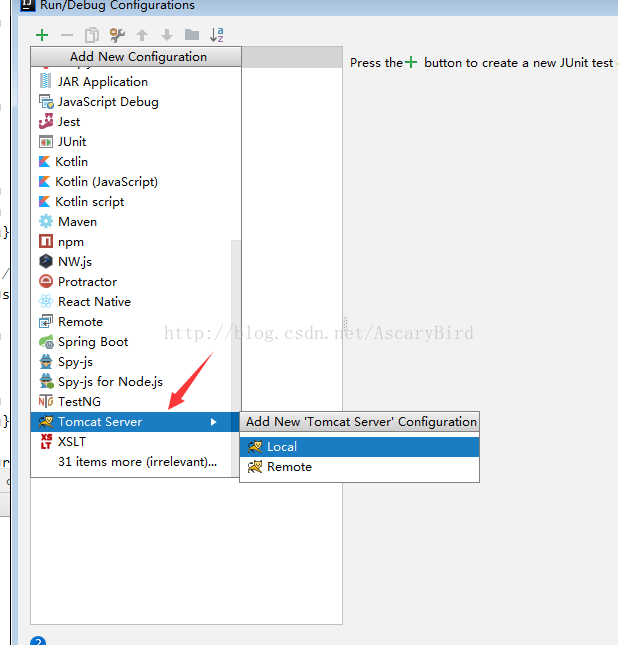The height and width of the screenshot is (645, 618).
Task: Click the Sort Configurations a-z icon
Action: (x=217, y=35)
